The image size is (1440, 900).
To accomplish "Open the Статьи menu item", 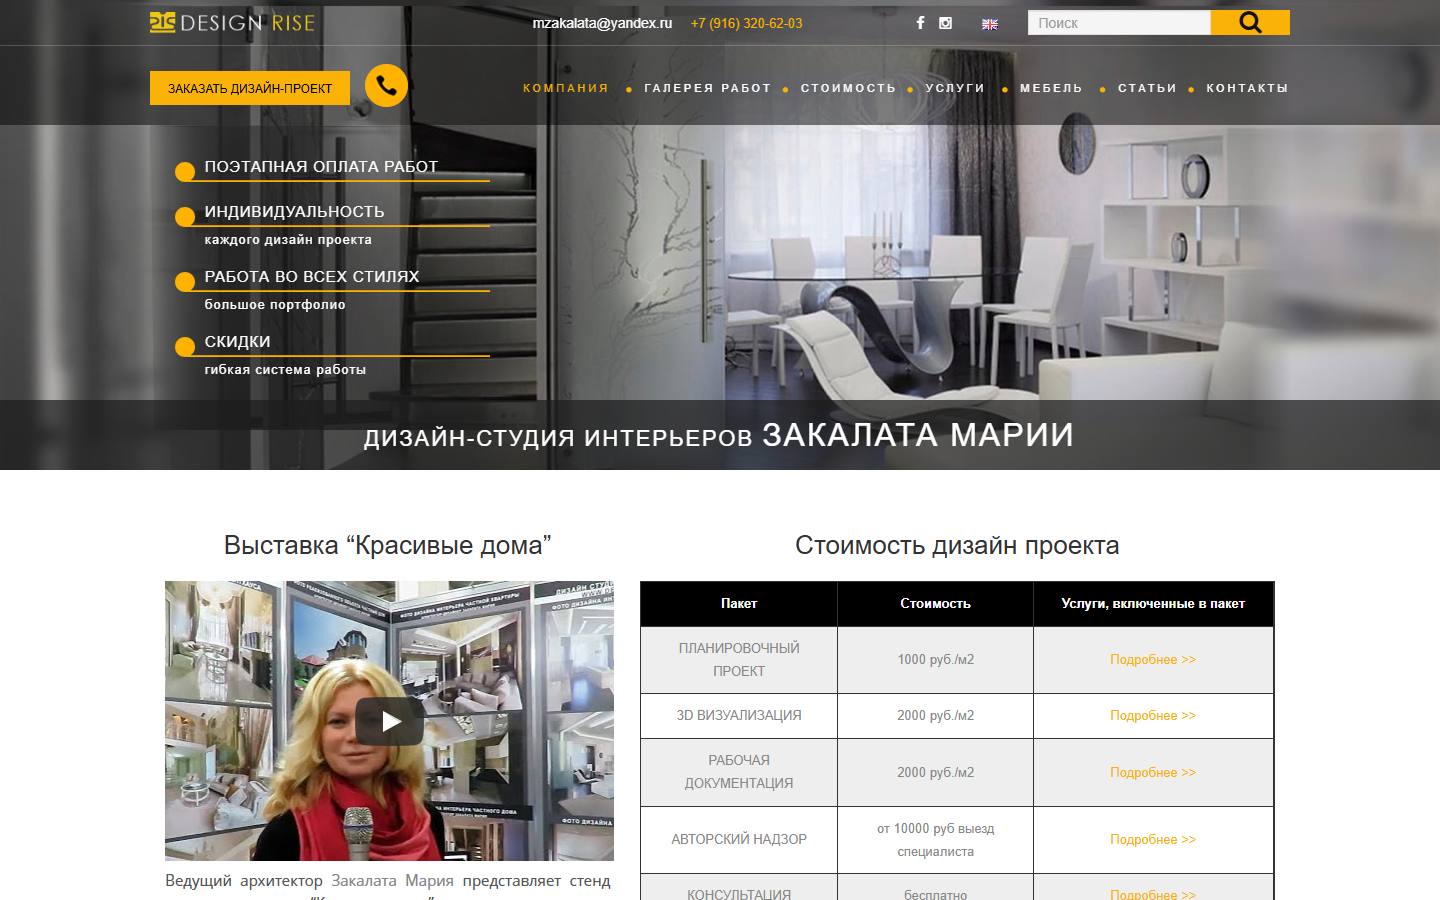I will 1147,88.
